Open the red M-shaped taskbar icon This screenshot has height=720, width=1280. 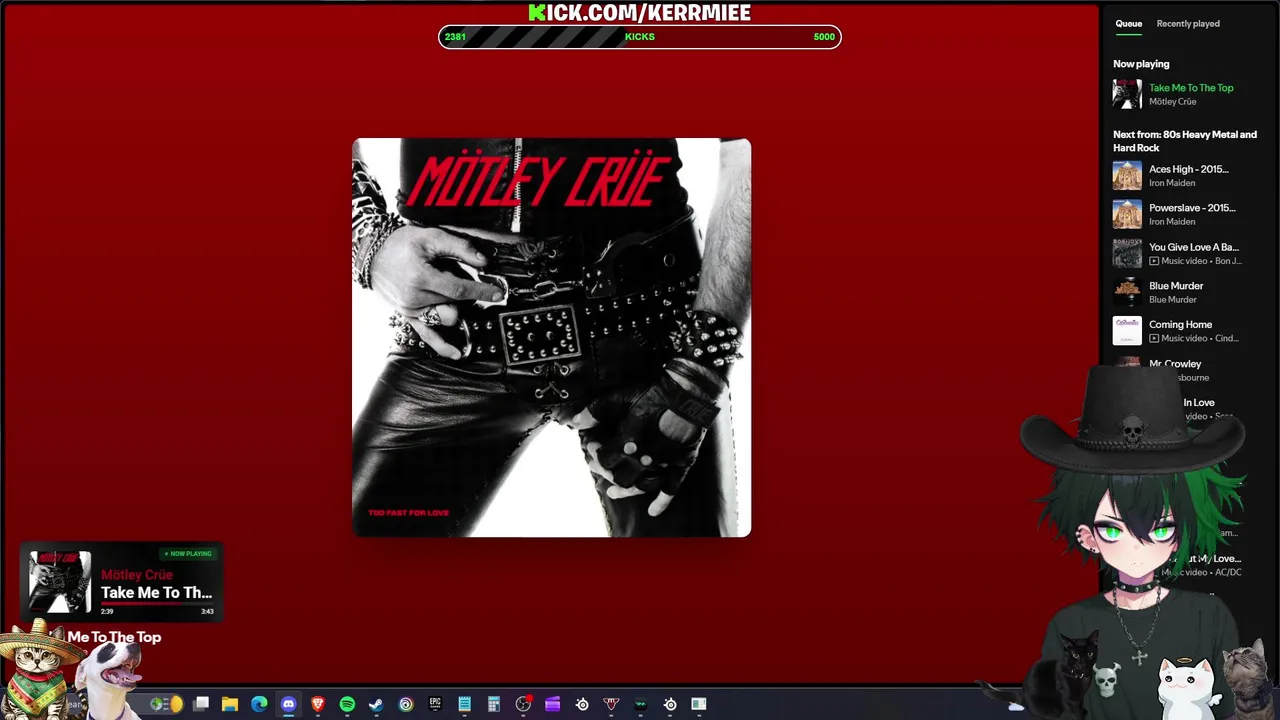pos(611,704)
